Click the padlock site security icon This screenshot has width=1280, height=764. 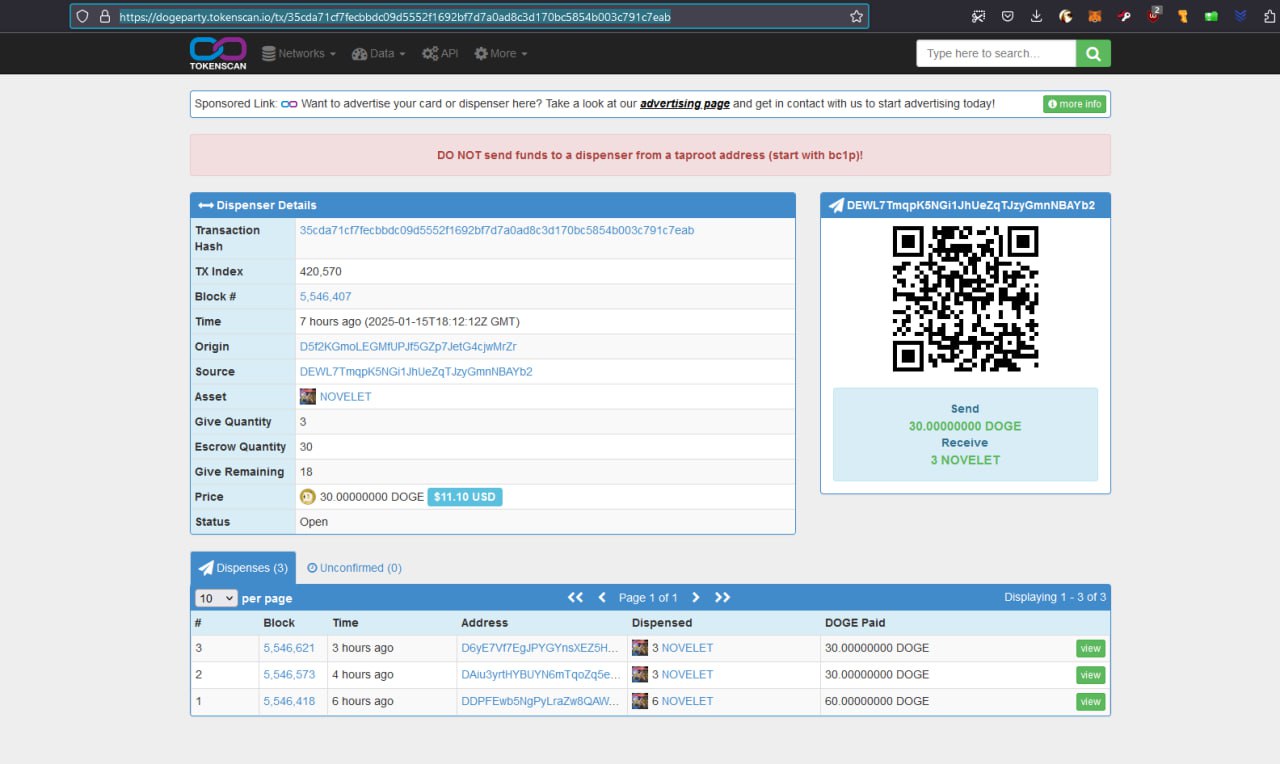click(x=104, y=16)
